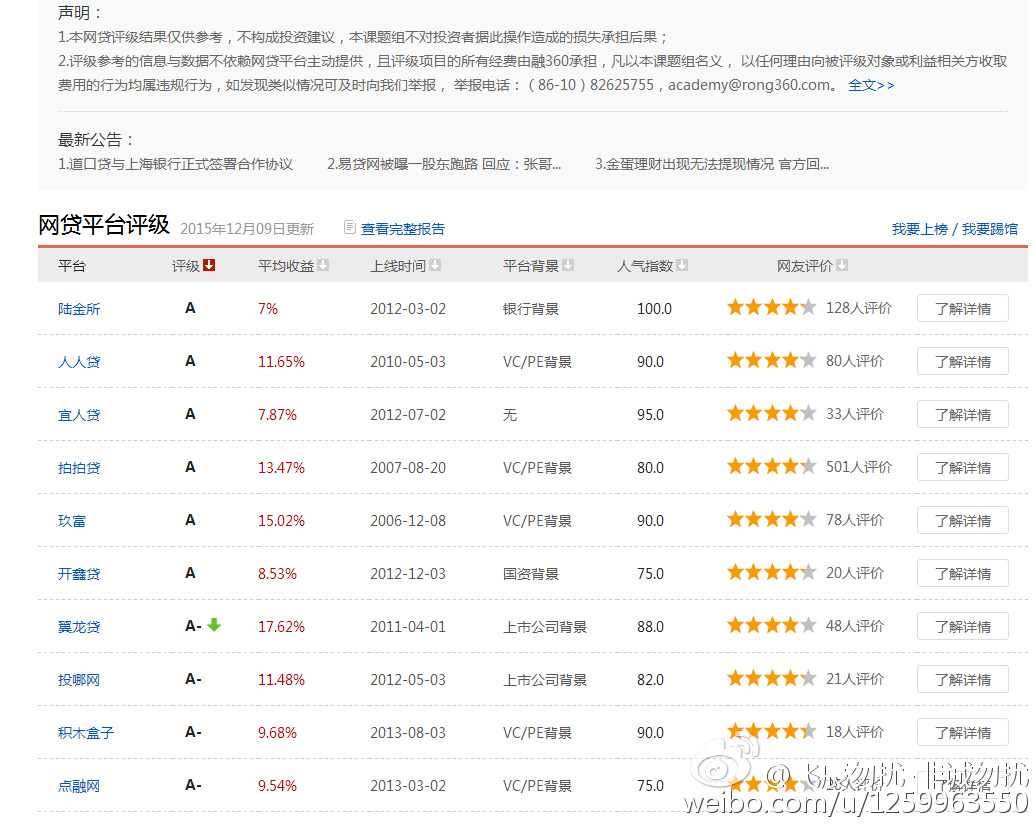Click the 2007-08-20 launch date
The width and height of the screenshot is (1035, 824).
(408, 468)
